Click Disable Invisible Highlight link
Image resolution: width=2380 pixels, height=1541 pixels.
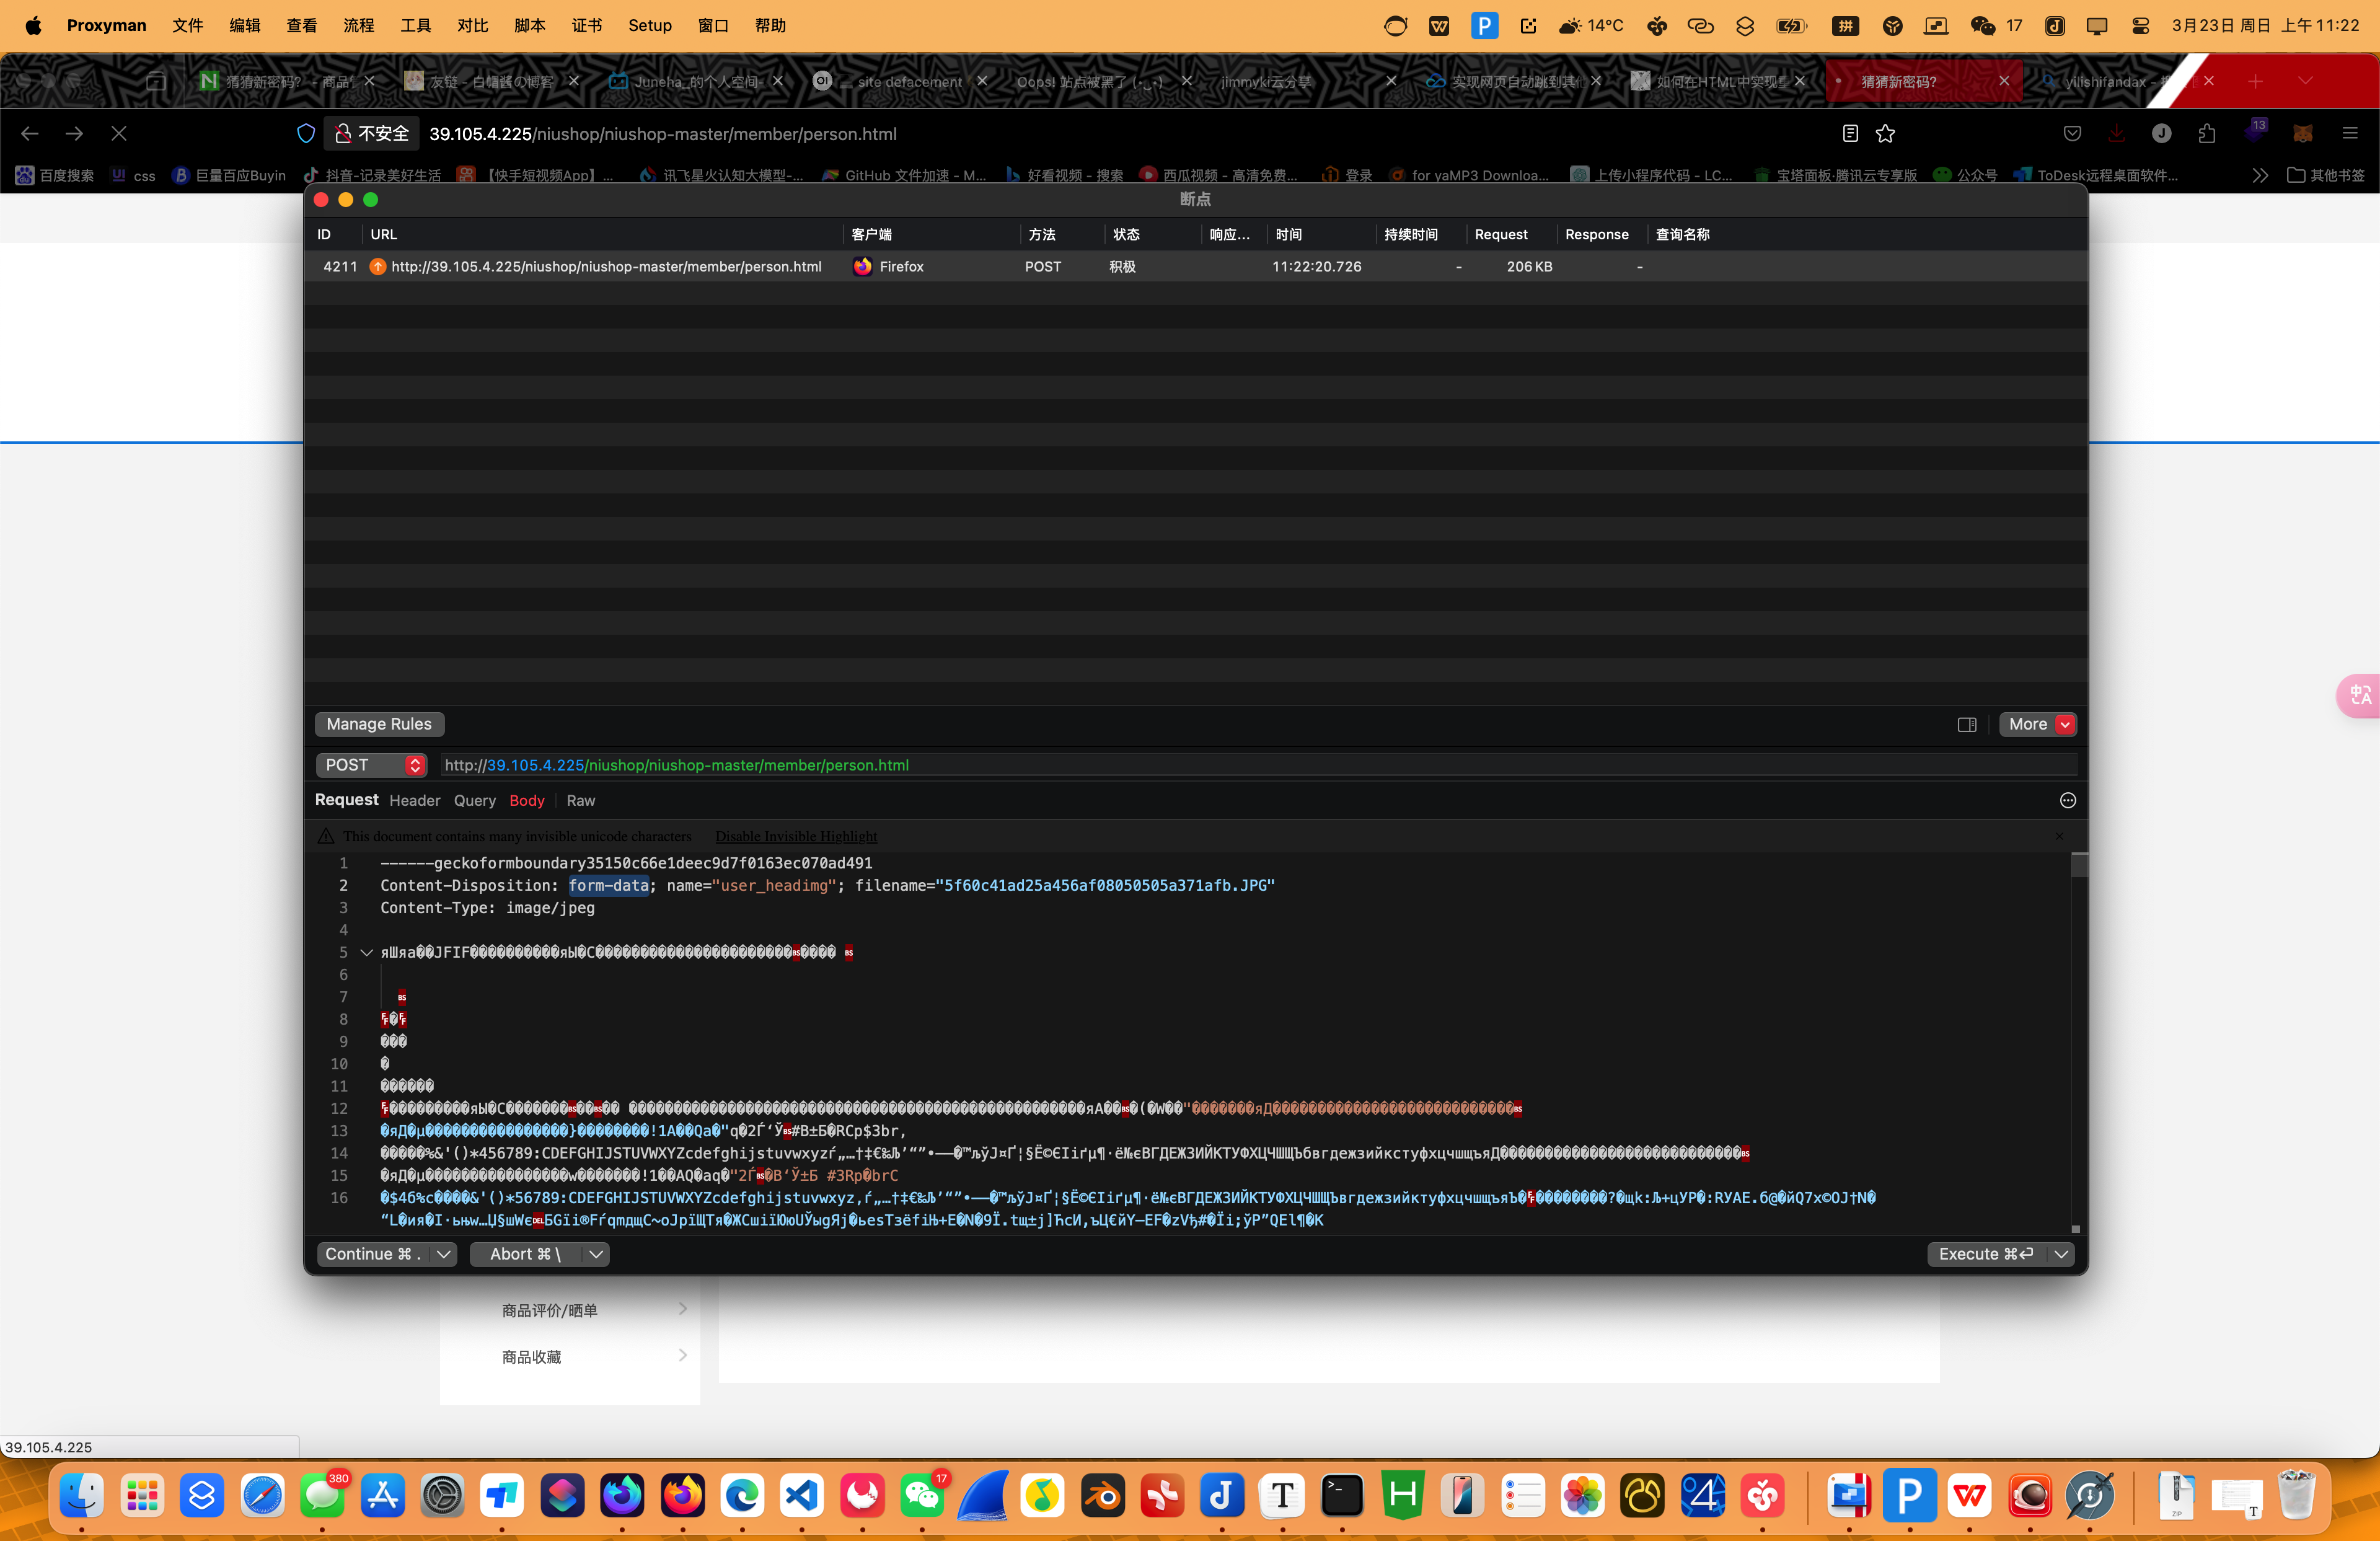pyautogui.click(x=796, y=836)
